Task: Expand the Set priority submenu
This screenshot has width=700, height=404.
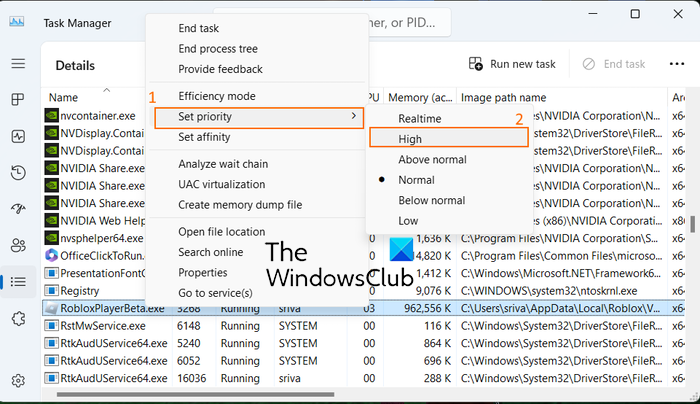Action: pyautogui.click(x=259, y=118)
